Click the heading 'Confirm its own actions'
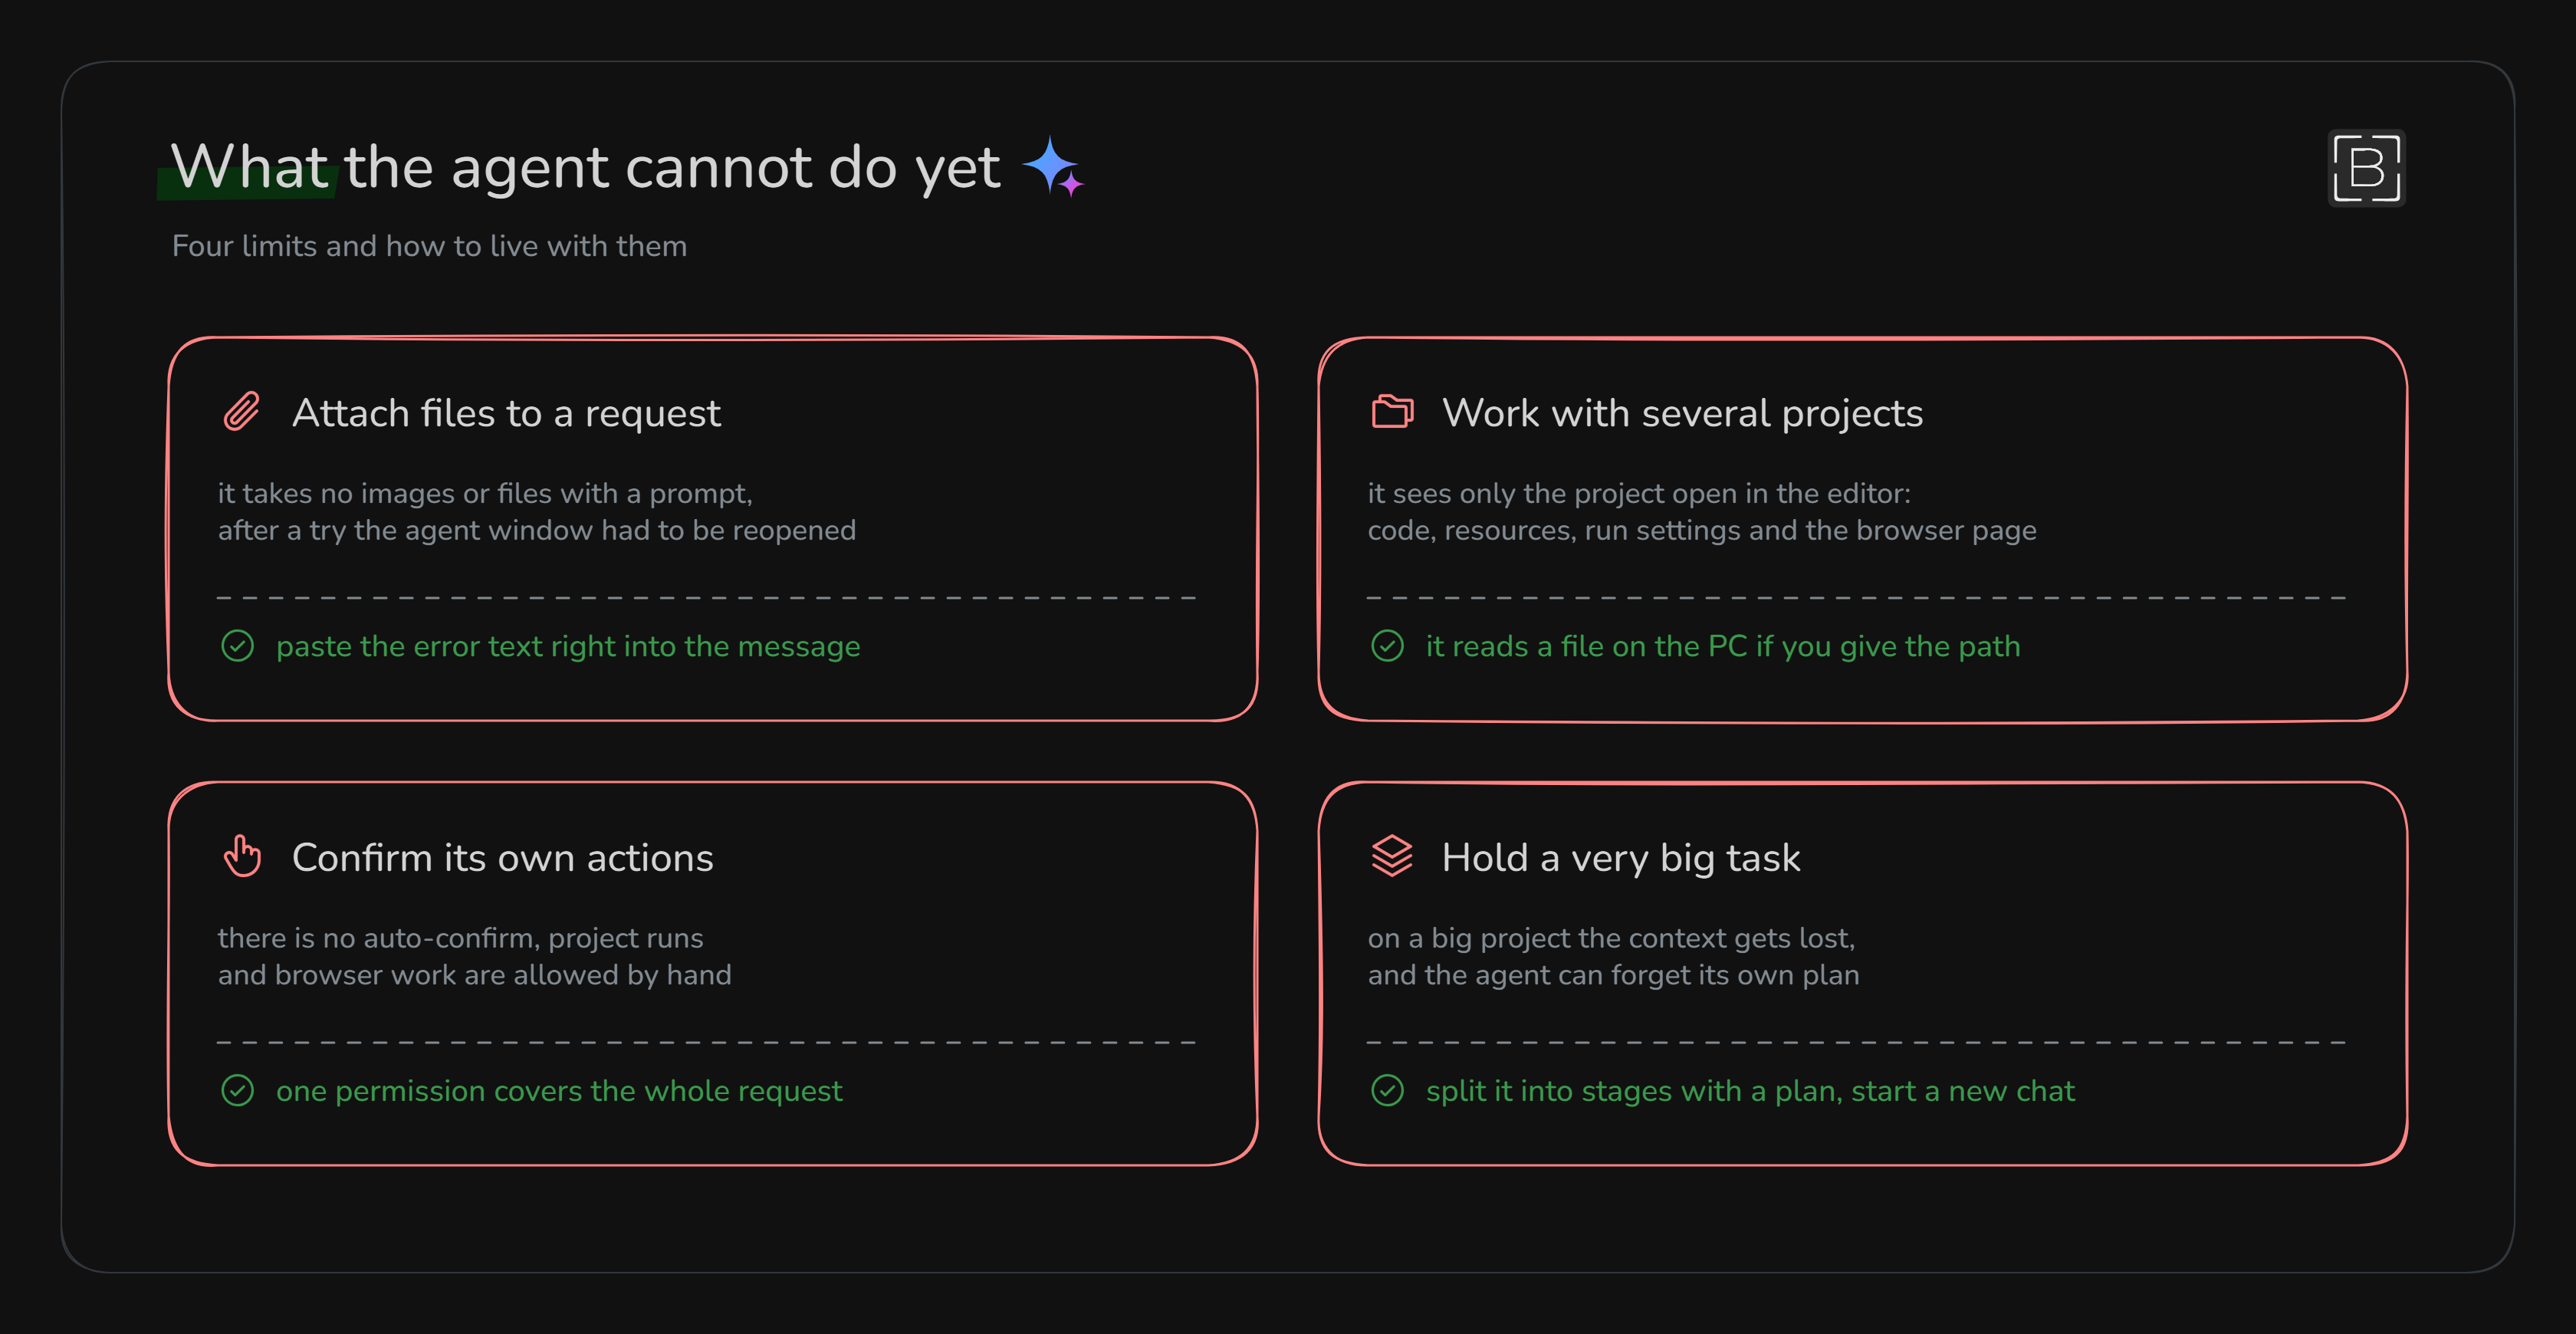Viewport: 2576px width, 1334px height. (x=502, y=857)
